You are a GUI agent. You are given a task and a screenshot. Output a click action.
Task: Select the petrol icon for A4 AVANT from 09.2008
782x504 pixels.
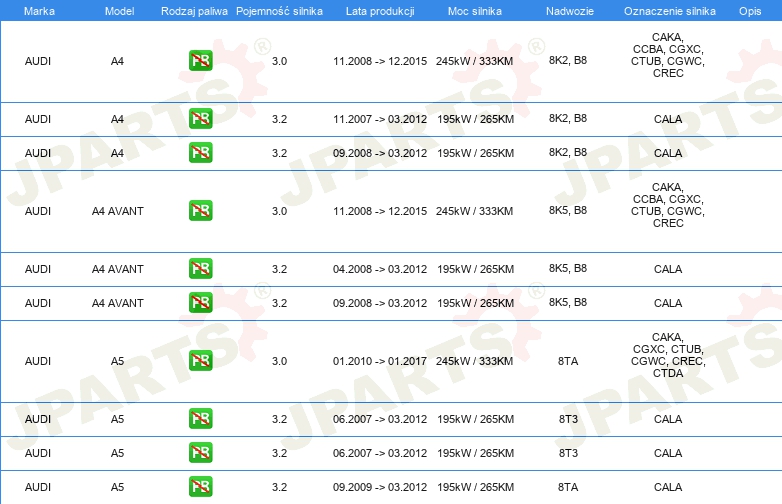click(x=200, y=303)
